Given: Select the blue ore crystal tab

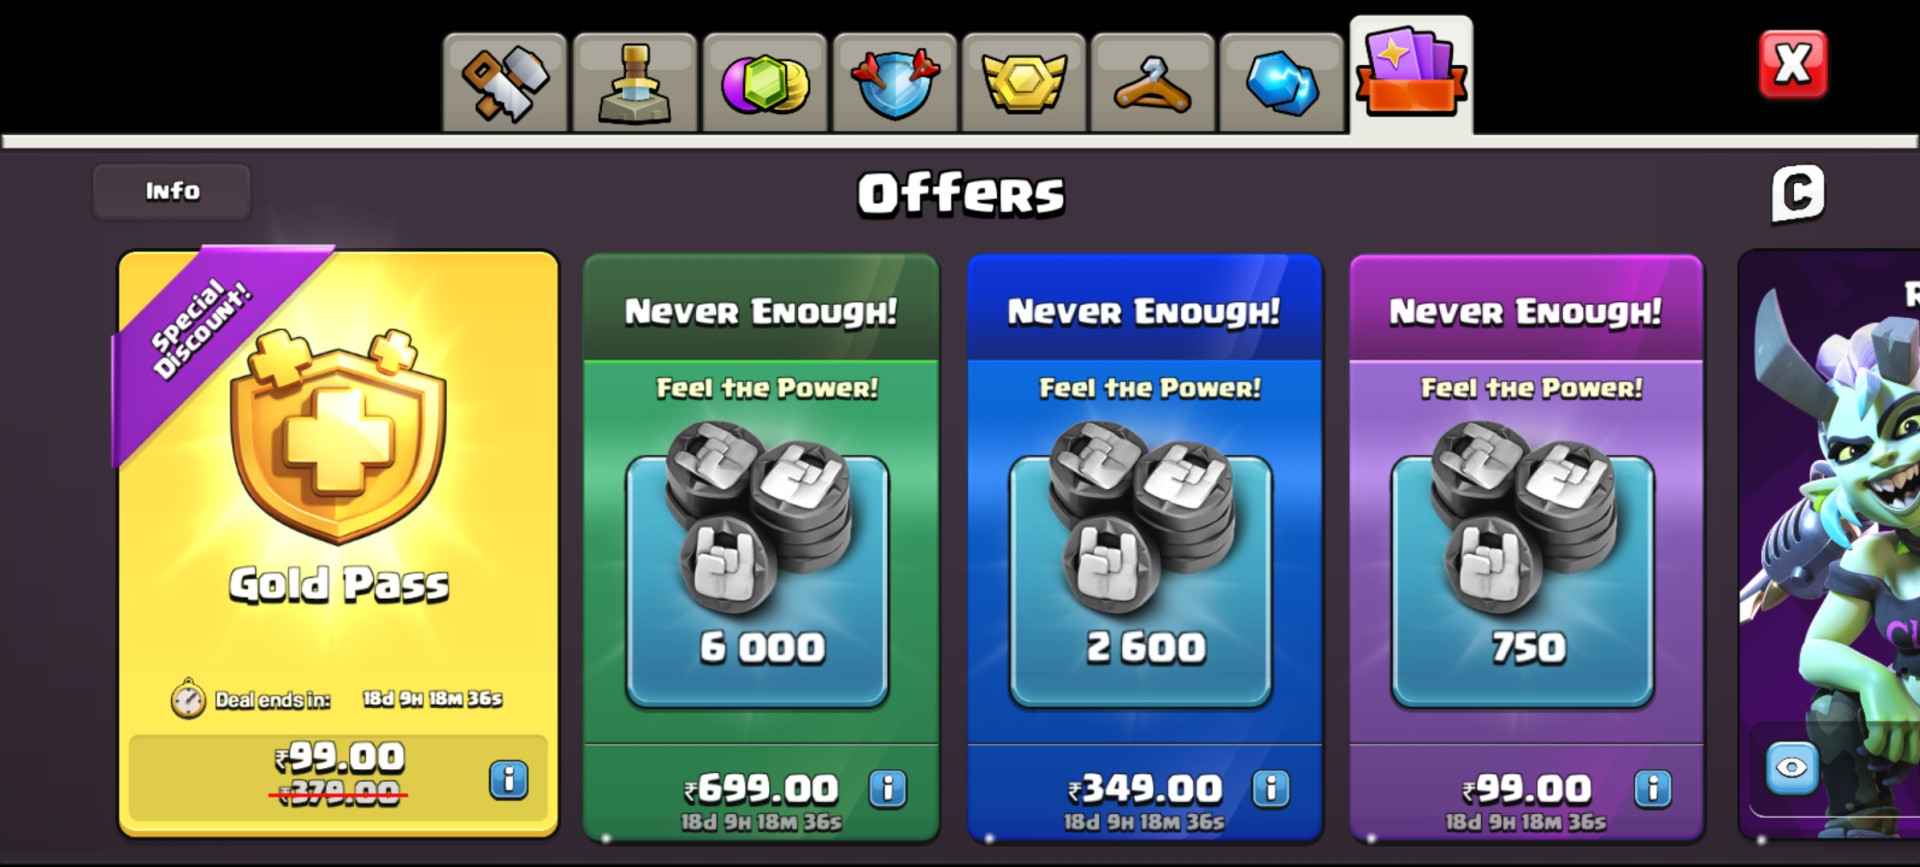Looking at the screenshot, I should [x=1282, y=82].
